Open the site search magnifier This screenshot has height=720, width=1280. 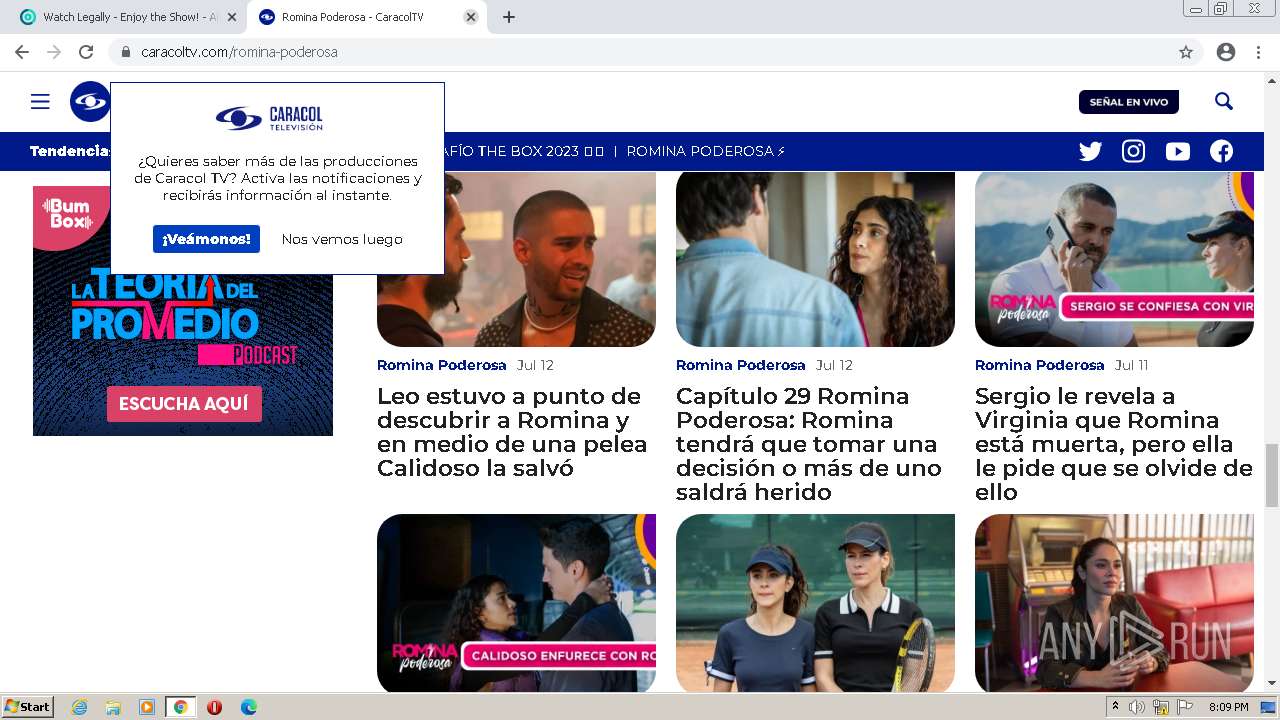click(1224, 101)
